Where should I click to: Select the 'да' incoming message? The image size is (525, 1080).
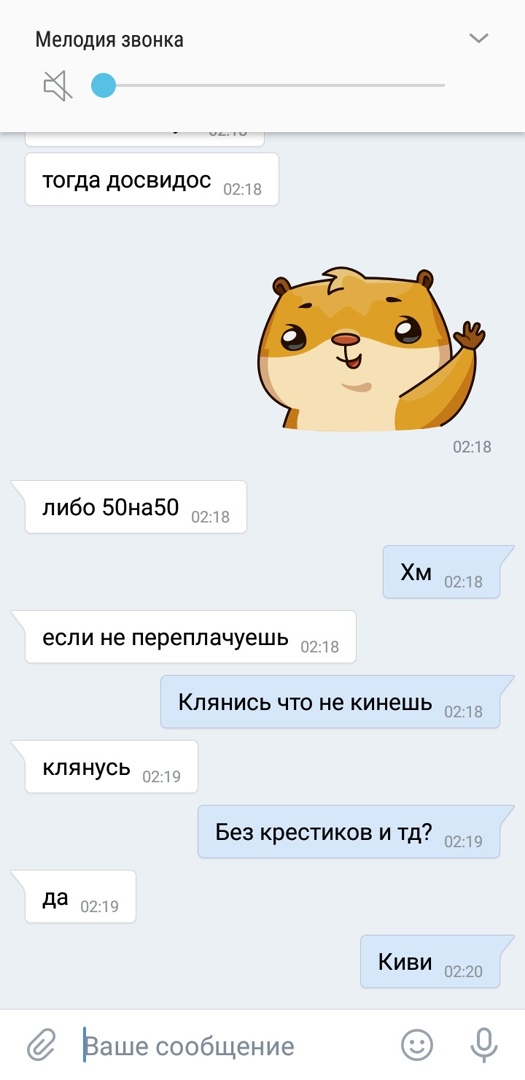coord(80,897)
